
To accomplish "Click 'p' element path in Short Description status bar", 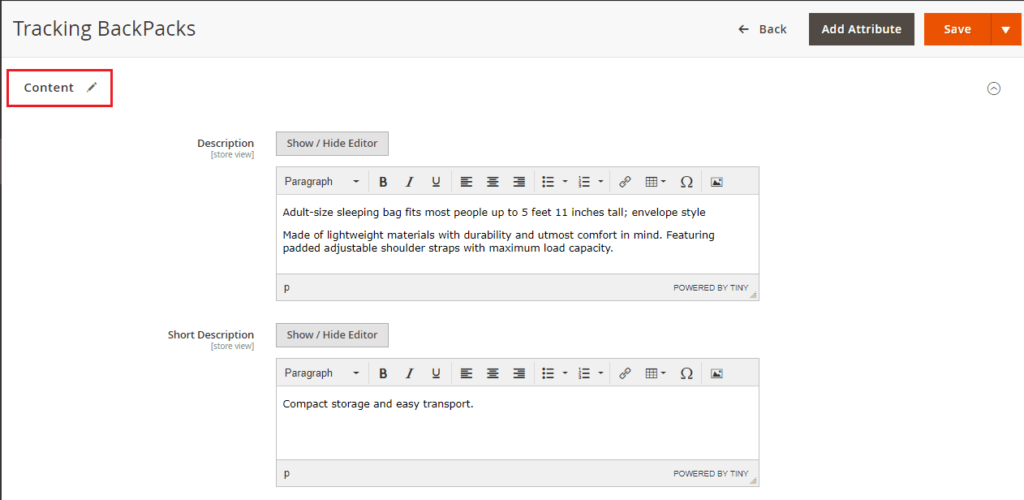I will 287,474.
